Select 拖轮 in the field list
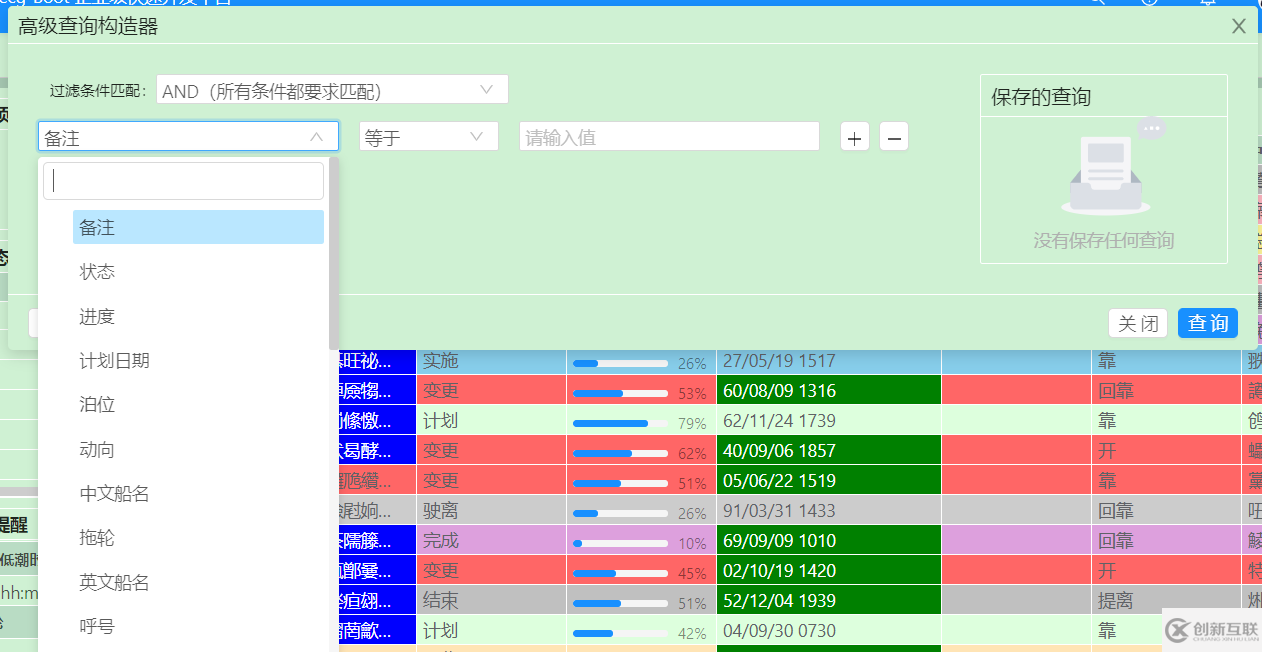Image resolution: width=1262 pixels, height=652 pixels. pyautogui.click(x=198, y=537)
